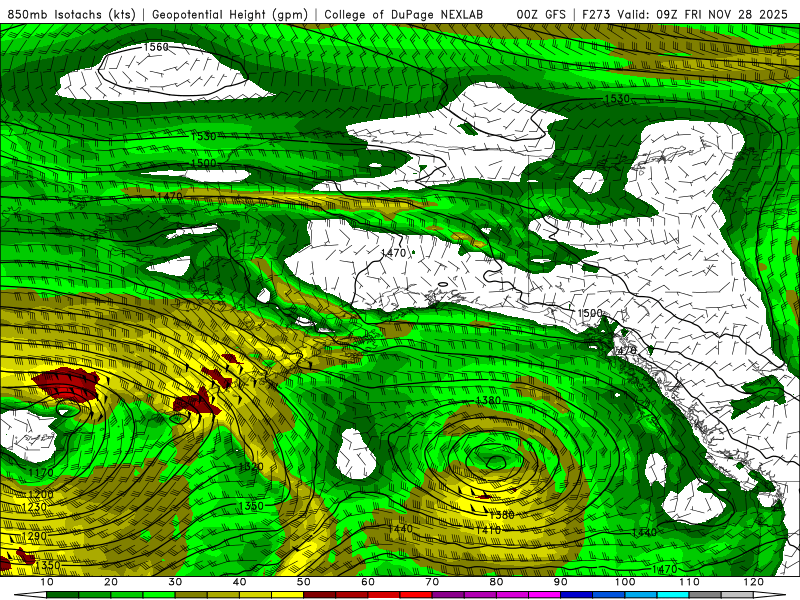Viewport: 800px width, 600px height.
Task: Click the bright red swatch ending at 70 kts
Action: point(416,595)
